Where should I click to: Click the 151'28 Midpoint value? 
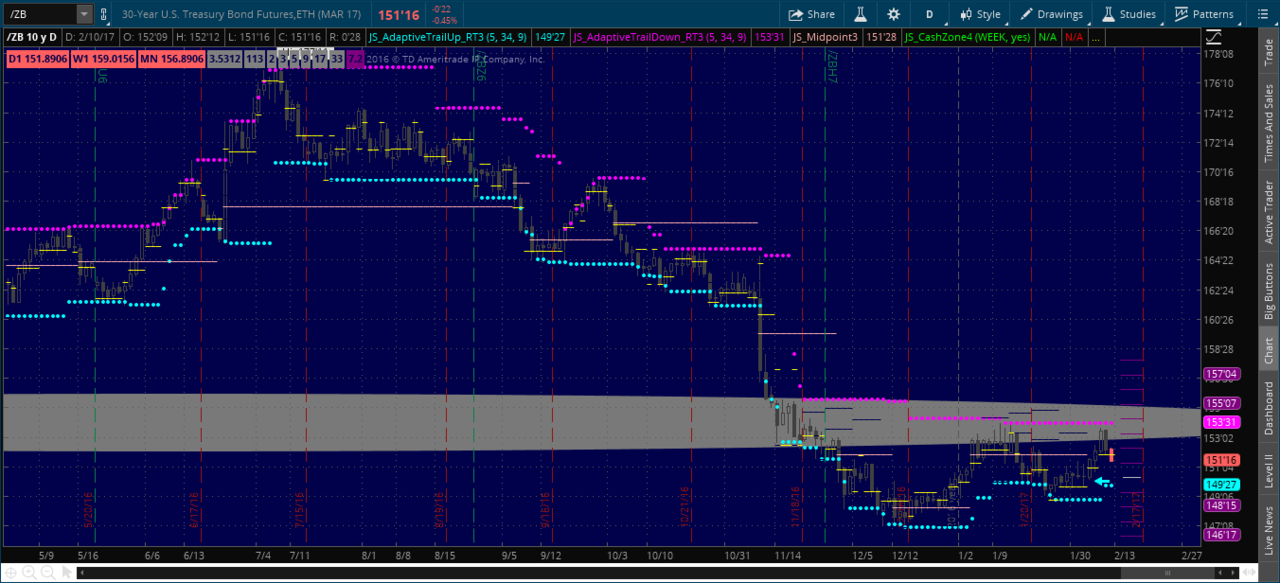coord(880,37)
